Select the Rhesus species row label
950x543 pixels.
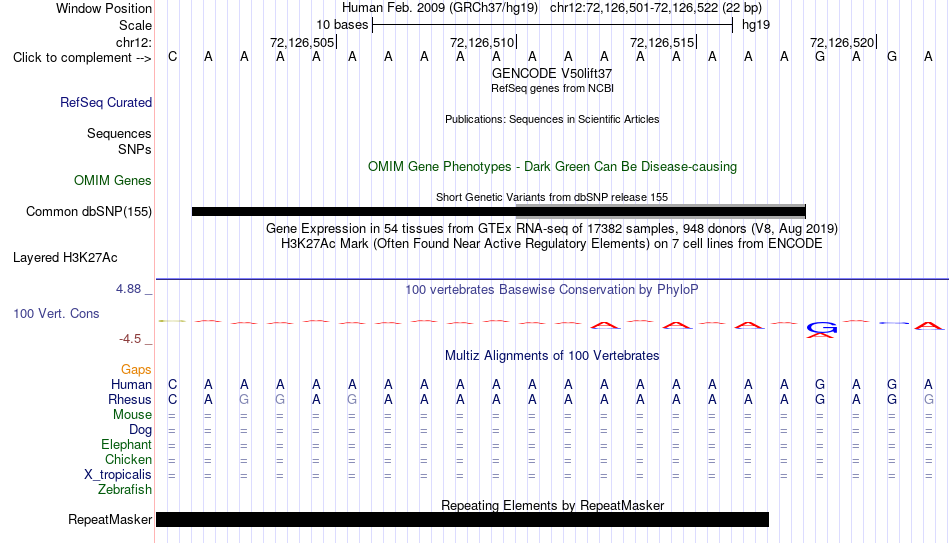tap(130, 399)
